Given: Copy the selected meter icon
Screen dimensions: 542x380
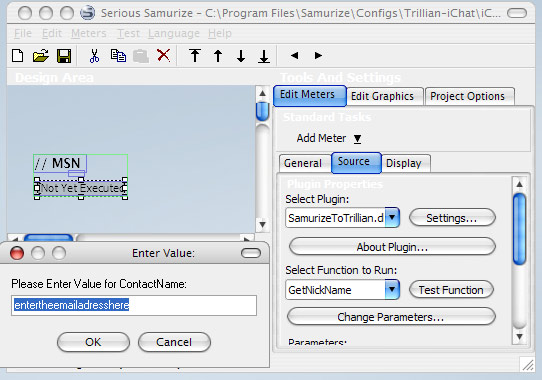Looking at the screenshot, I should (118, 56).
